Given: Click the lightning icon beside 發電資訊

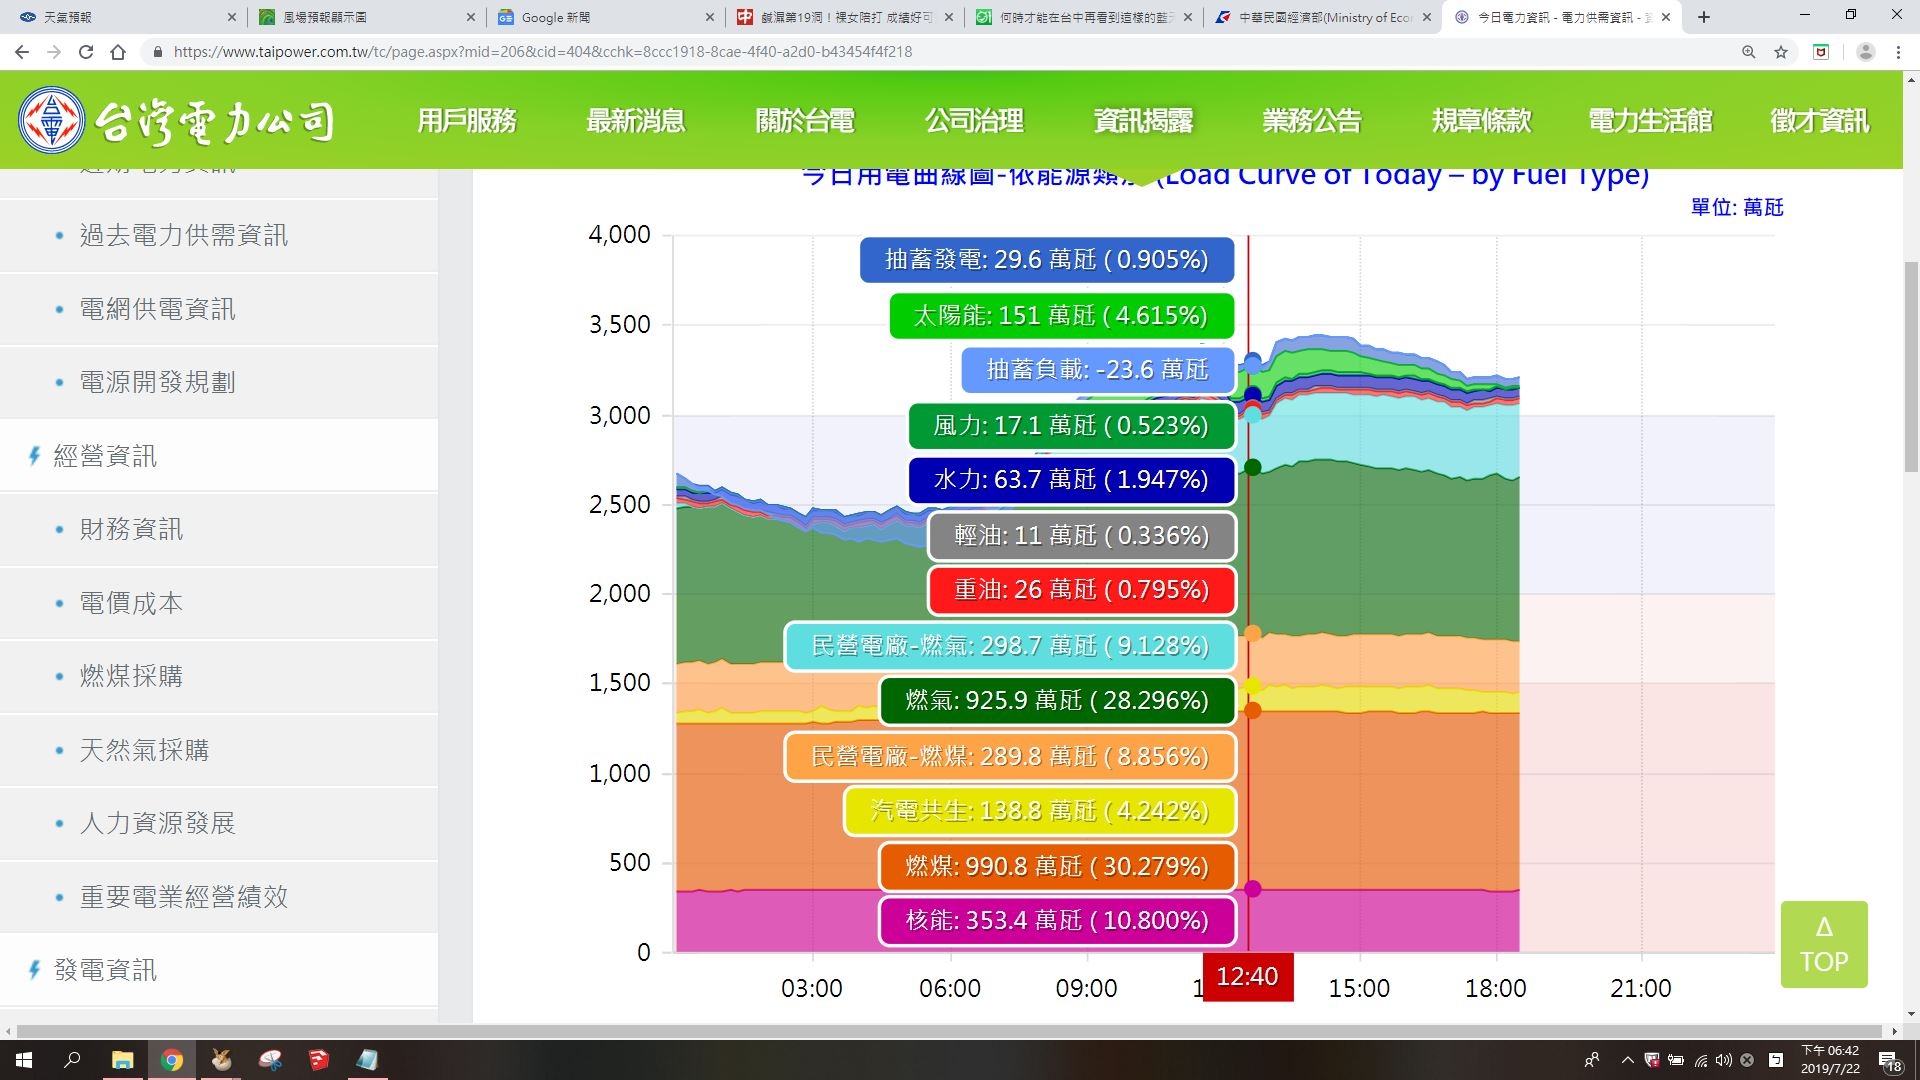Looking at the screenshot, I should coord(34,970).
